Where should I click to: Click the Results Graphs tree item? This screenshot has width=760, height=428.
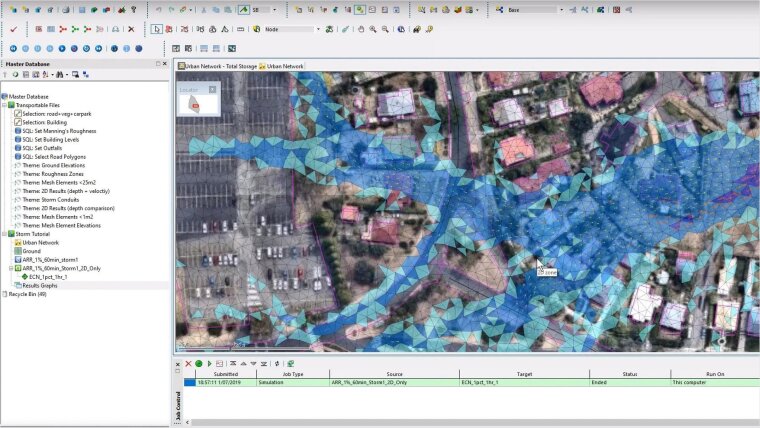(42, 285)
